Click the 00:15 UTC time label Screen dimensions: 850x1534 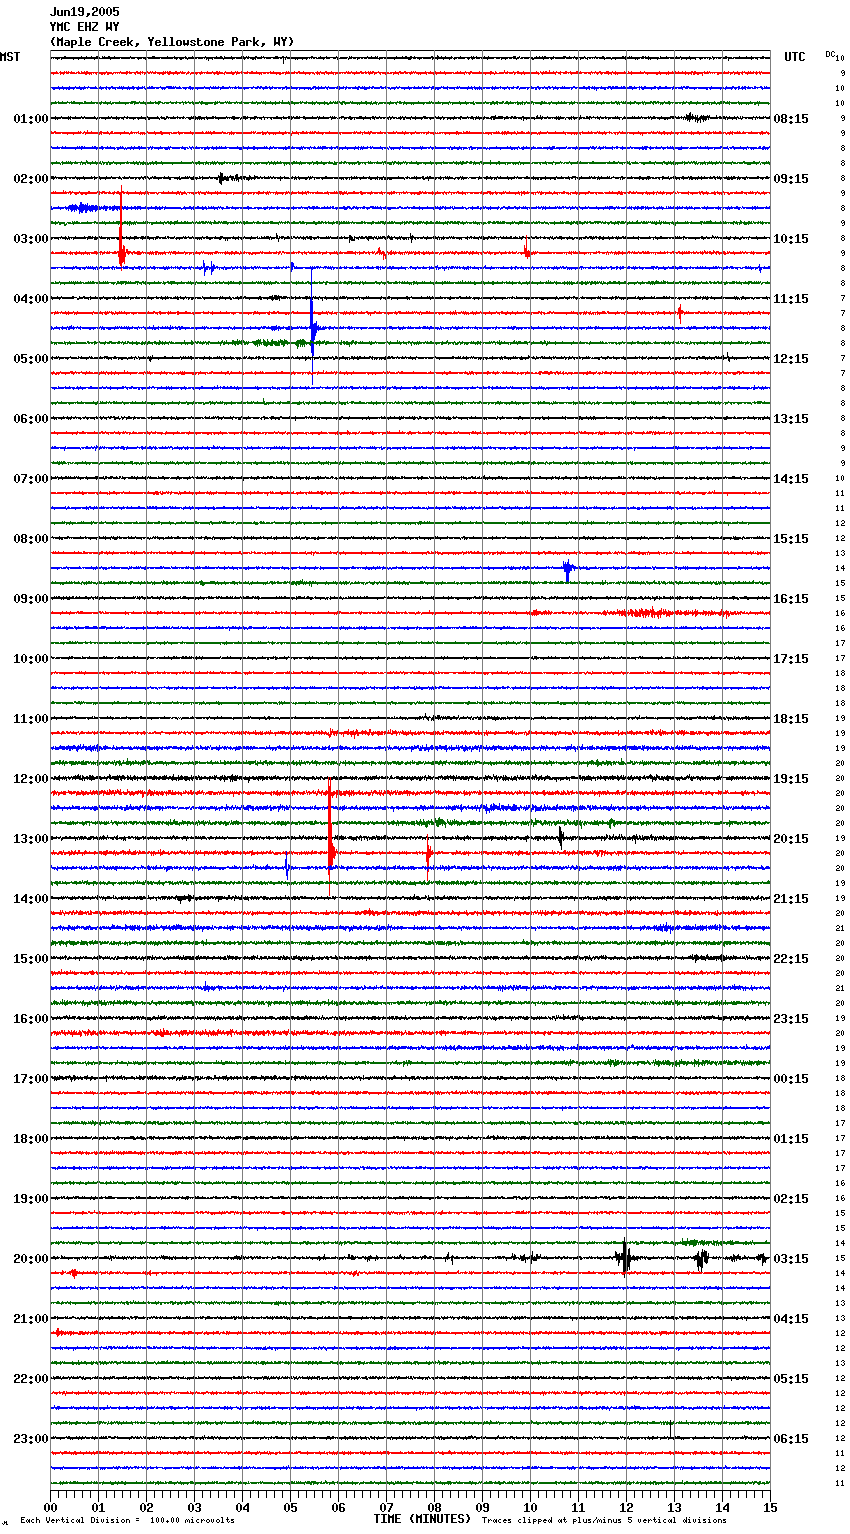[x=791, y=1079]
